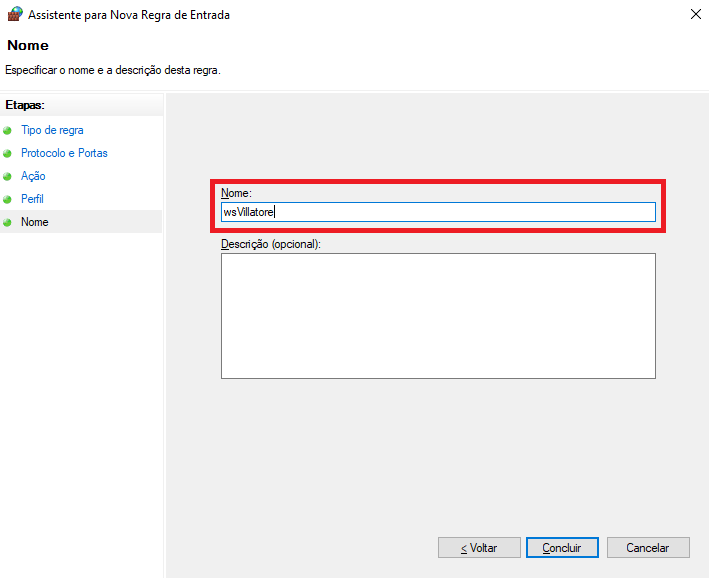Click the Voltar button
The height and width of the screenshot is (578, 709).
tap(479, 548)
